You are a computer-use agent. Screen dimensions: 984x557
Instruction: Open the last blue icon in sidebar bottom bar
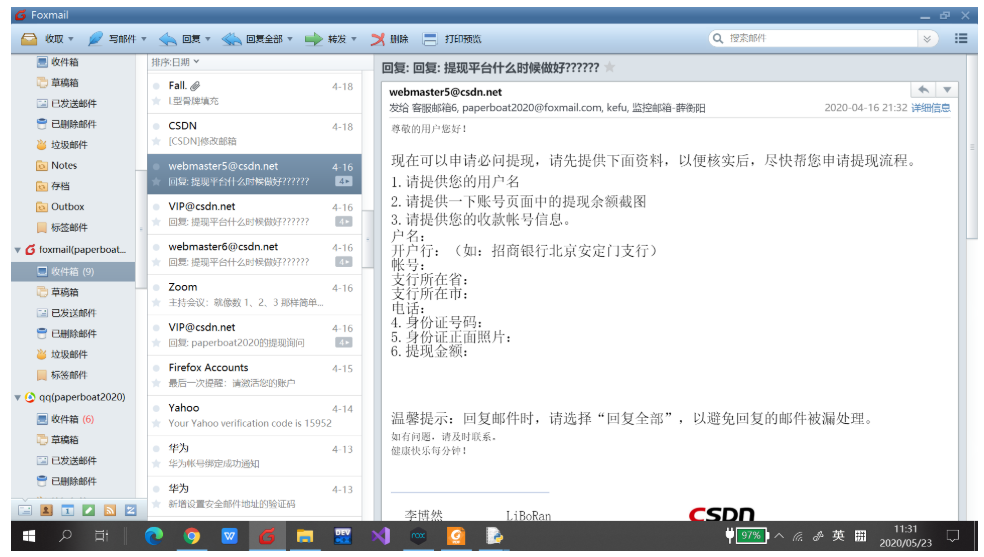click(131, 511)
